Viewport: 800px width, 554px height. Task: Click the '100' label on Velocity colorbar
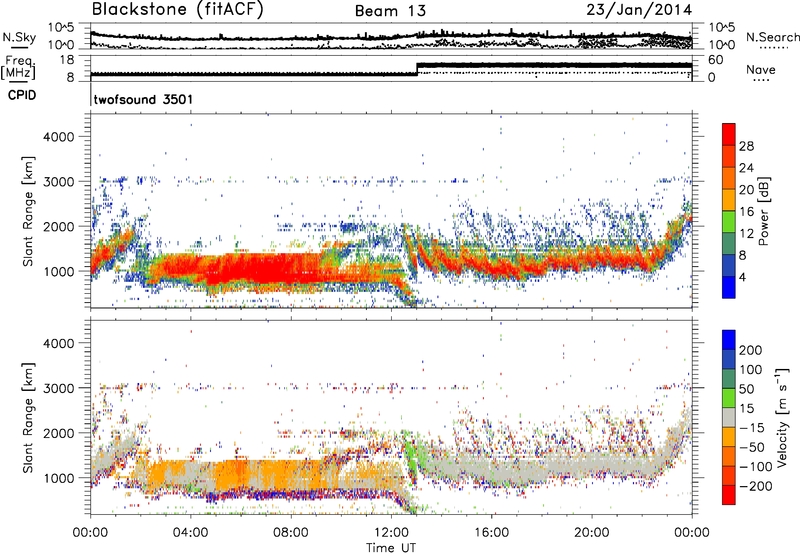point(751,369)
